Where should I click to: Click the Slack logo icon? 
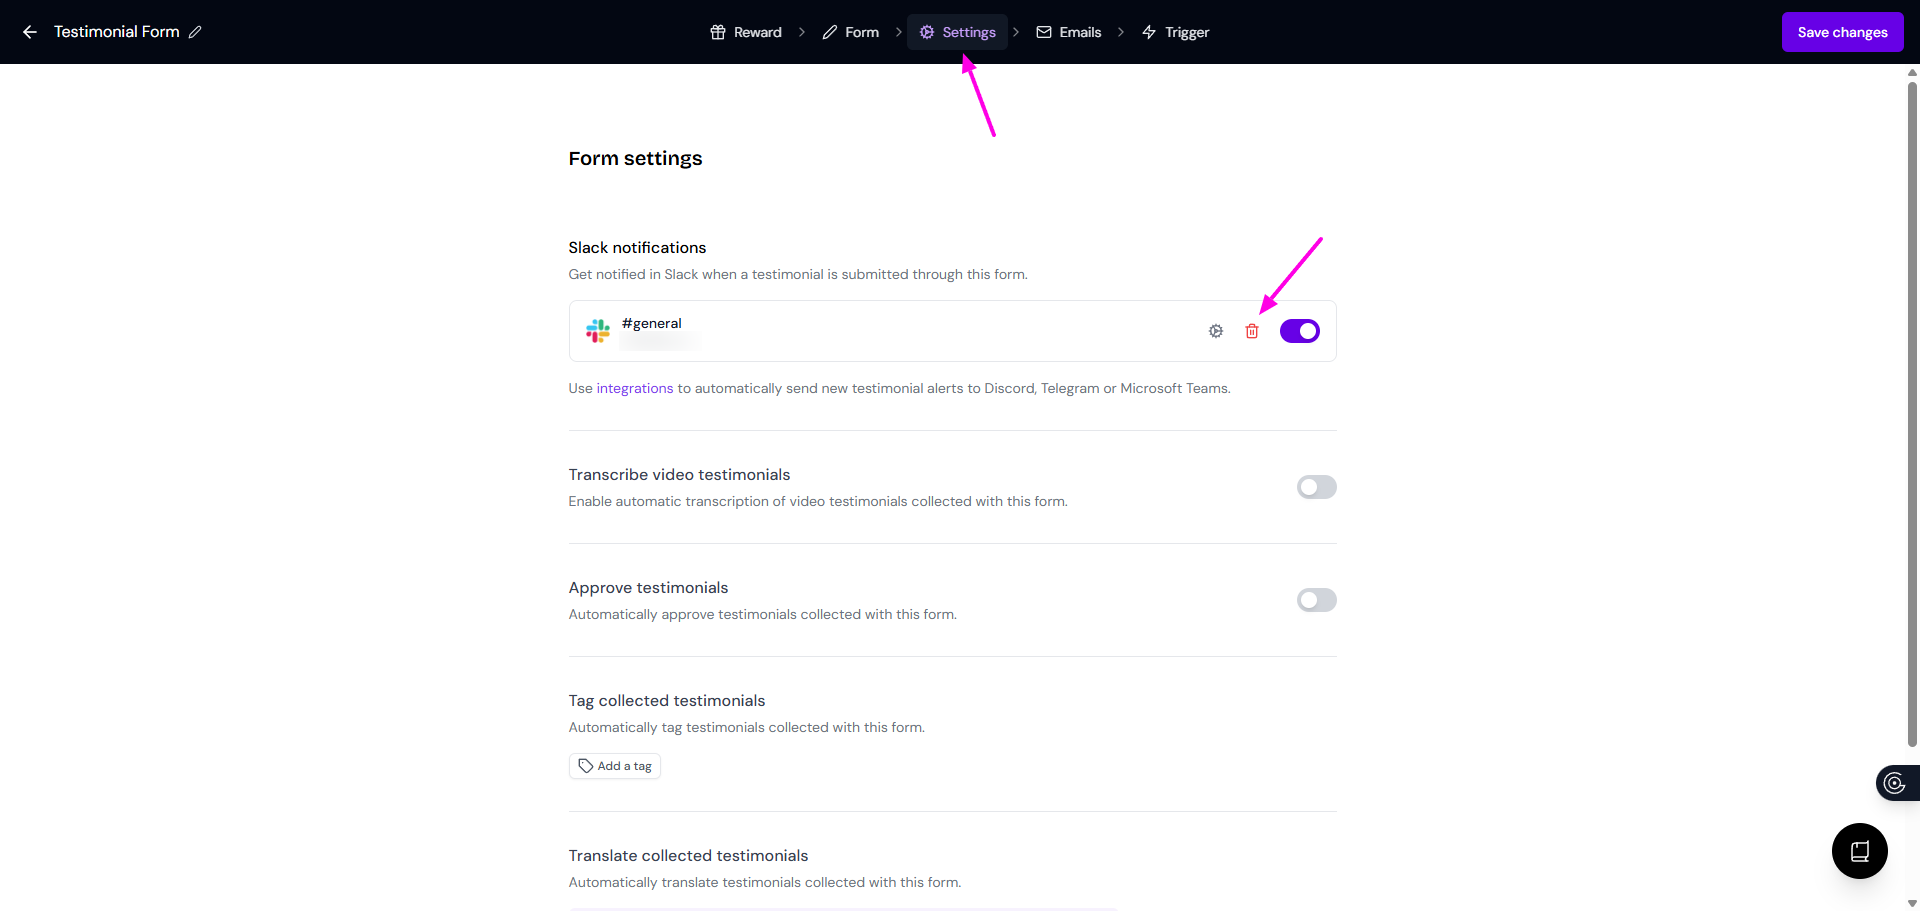click(598, 331)
